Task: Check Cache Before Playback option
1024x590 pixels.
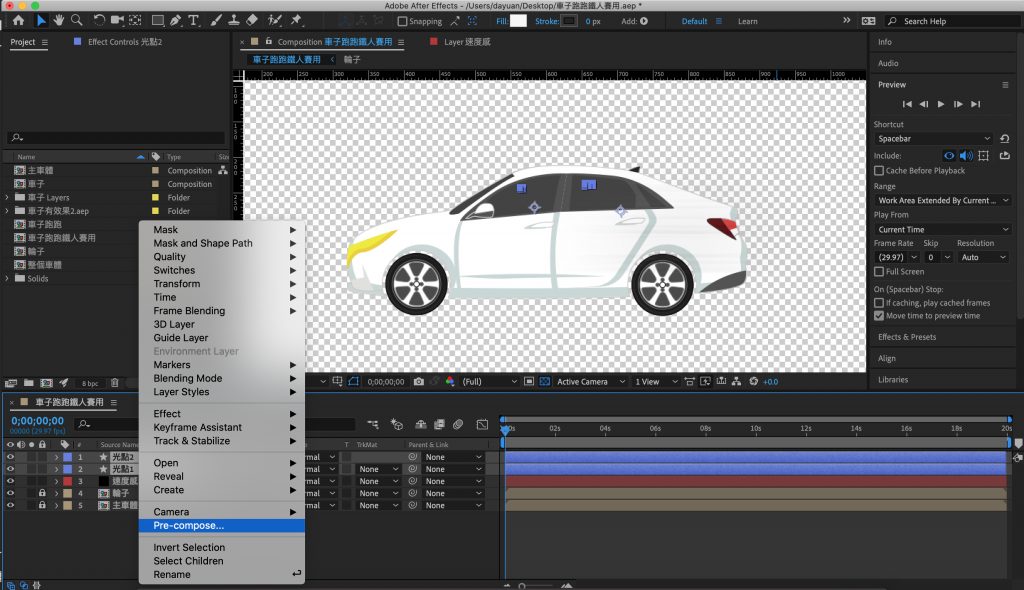Action: click(879, 171)
